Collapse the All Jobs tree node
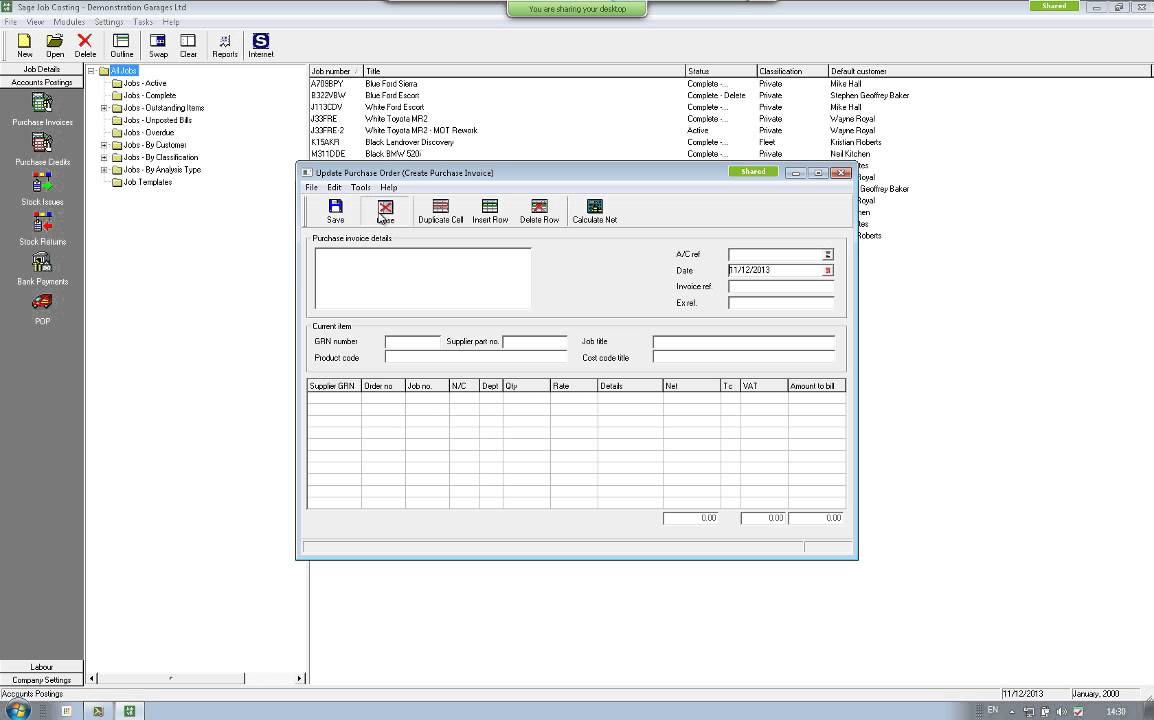1154x720 pixels. (91, 71)
